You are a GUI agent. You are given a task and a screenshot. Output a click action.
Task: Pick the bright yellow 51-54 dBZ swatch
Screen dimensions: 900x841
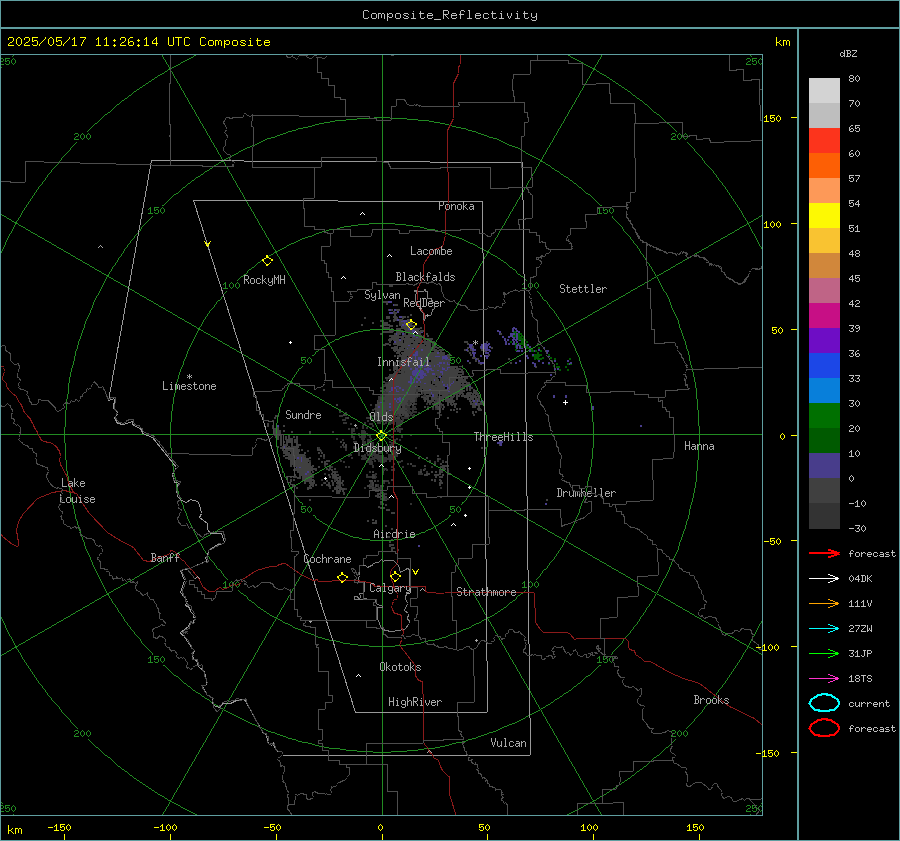tap(824, 215)
